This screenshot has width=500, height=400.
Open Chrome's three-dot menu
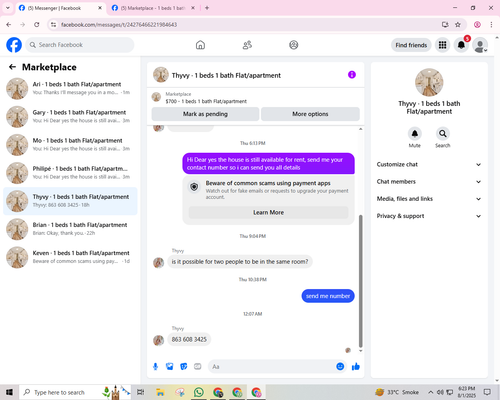point(491,25)
